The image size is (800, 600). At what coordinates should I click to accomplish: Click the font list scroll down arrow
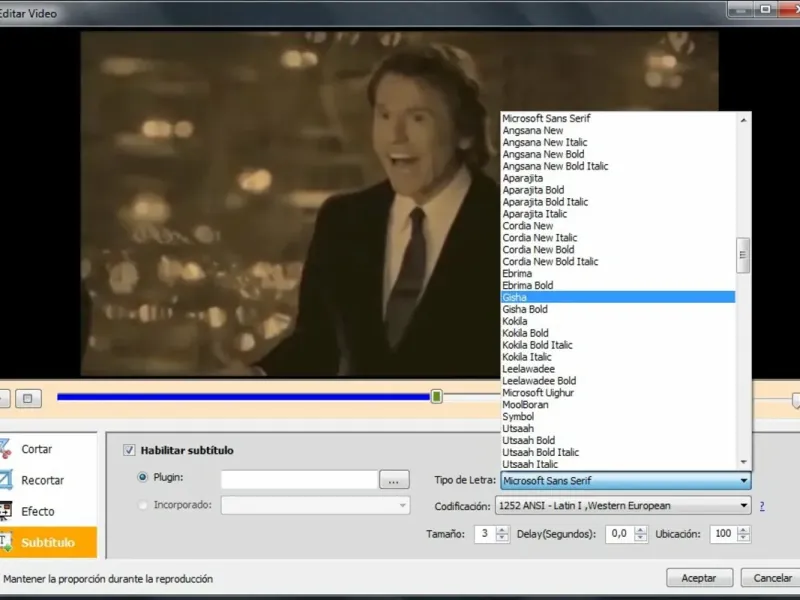click(743, 462)
